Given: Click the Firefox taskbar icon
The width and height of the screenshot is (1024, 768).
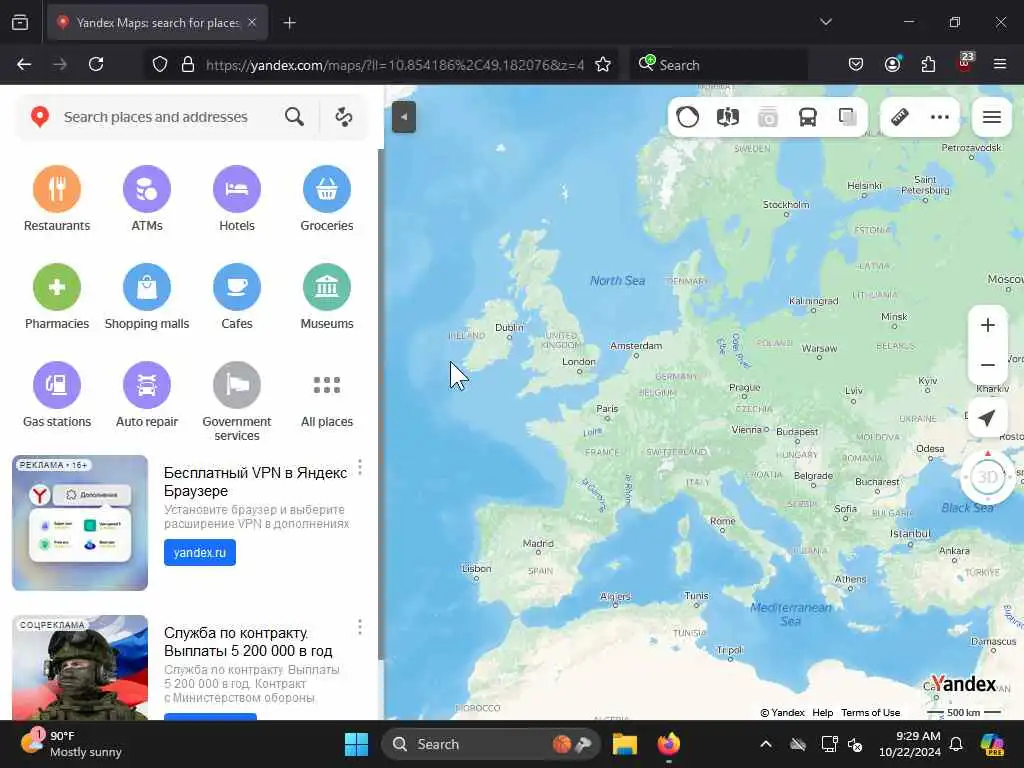Looking at the screenshot, I should click(x=669, y=744).
